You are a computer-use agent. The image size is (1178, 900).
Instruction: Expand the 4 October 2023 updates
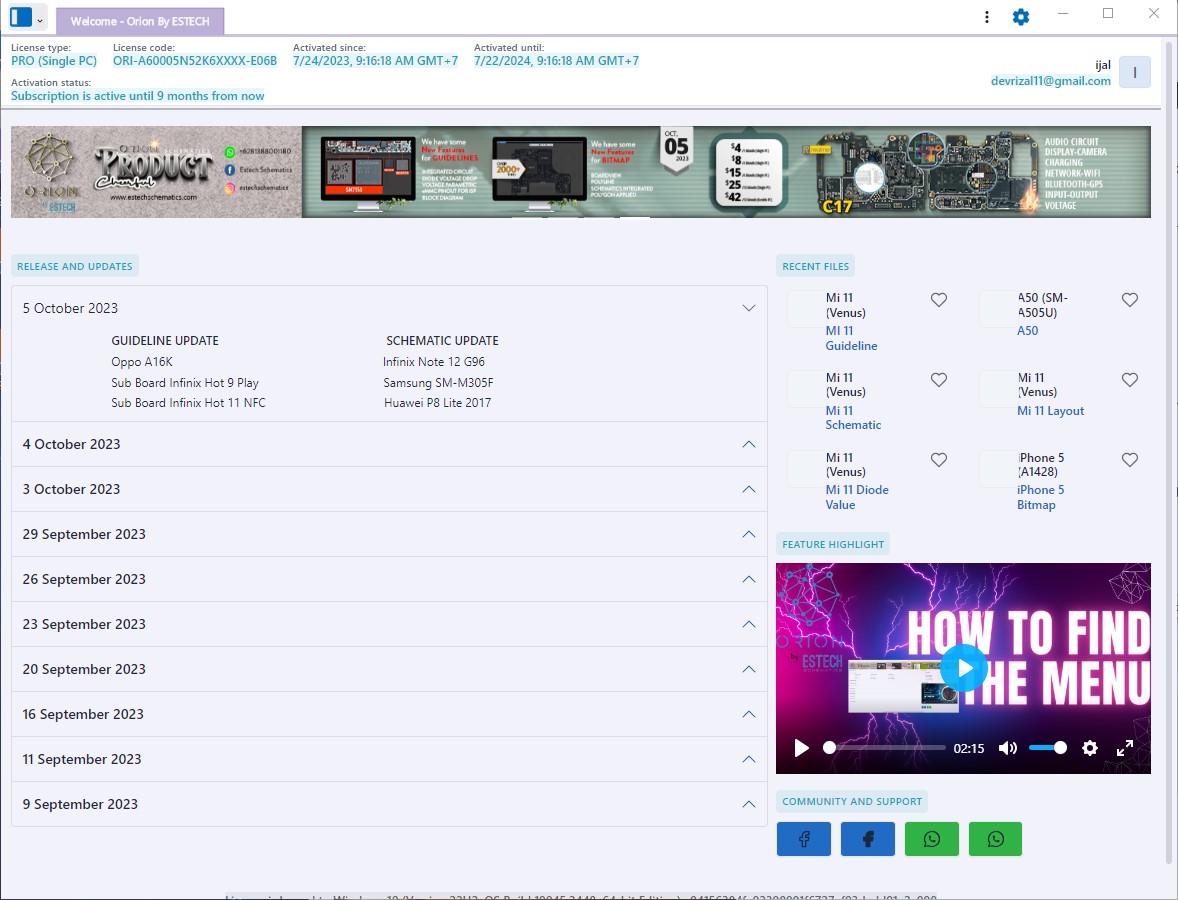(x=749, y=444)
